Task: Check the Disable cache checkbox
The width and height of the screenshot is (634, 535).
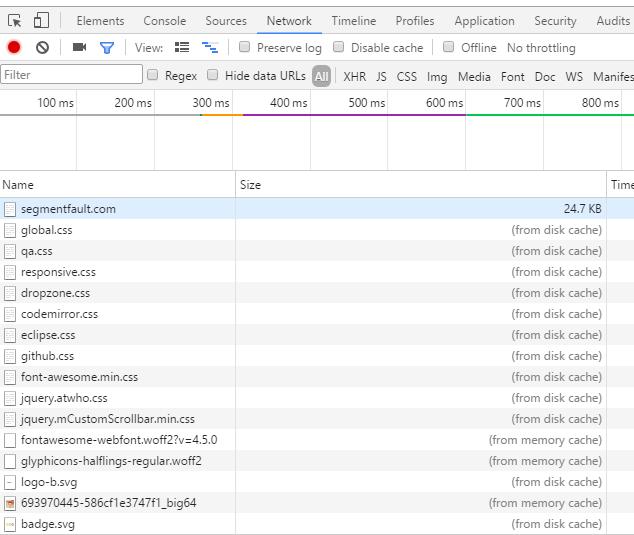Action: [x=339, y=47]
